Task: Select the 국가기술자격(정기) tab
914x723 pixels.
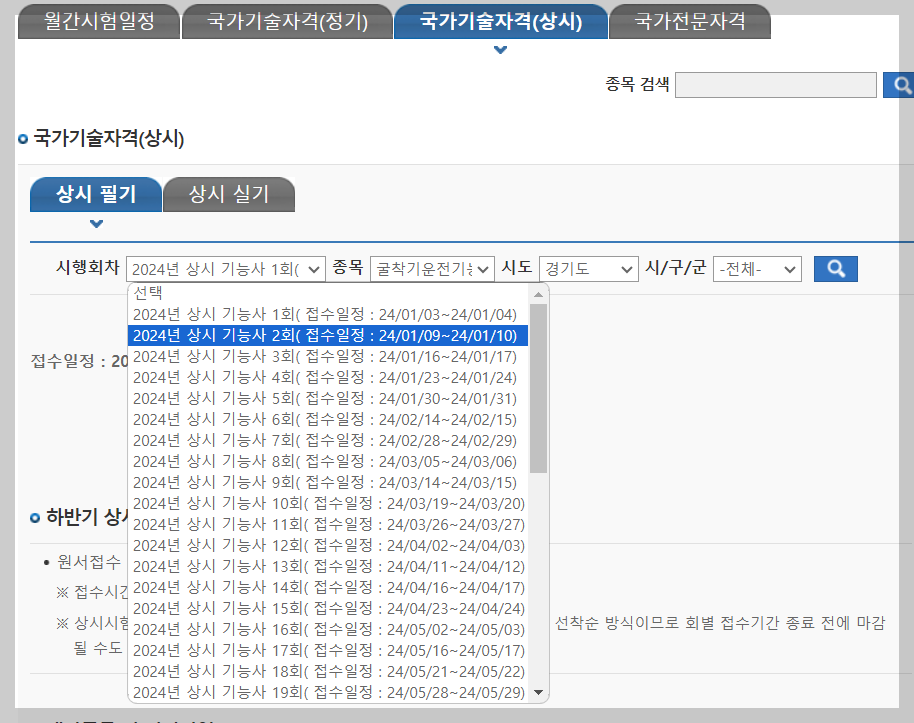Action: pos(287,18)
